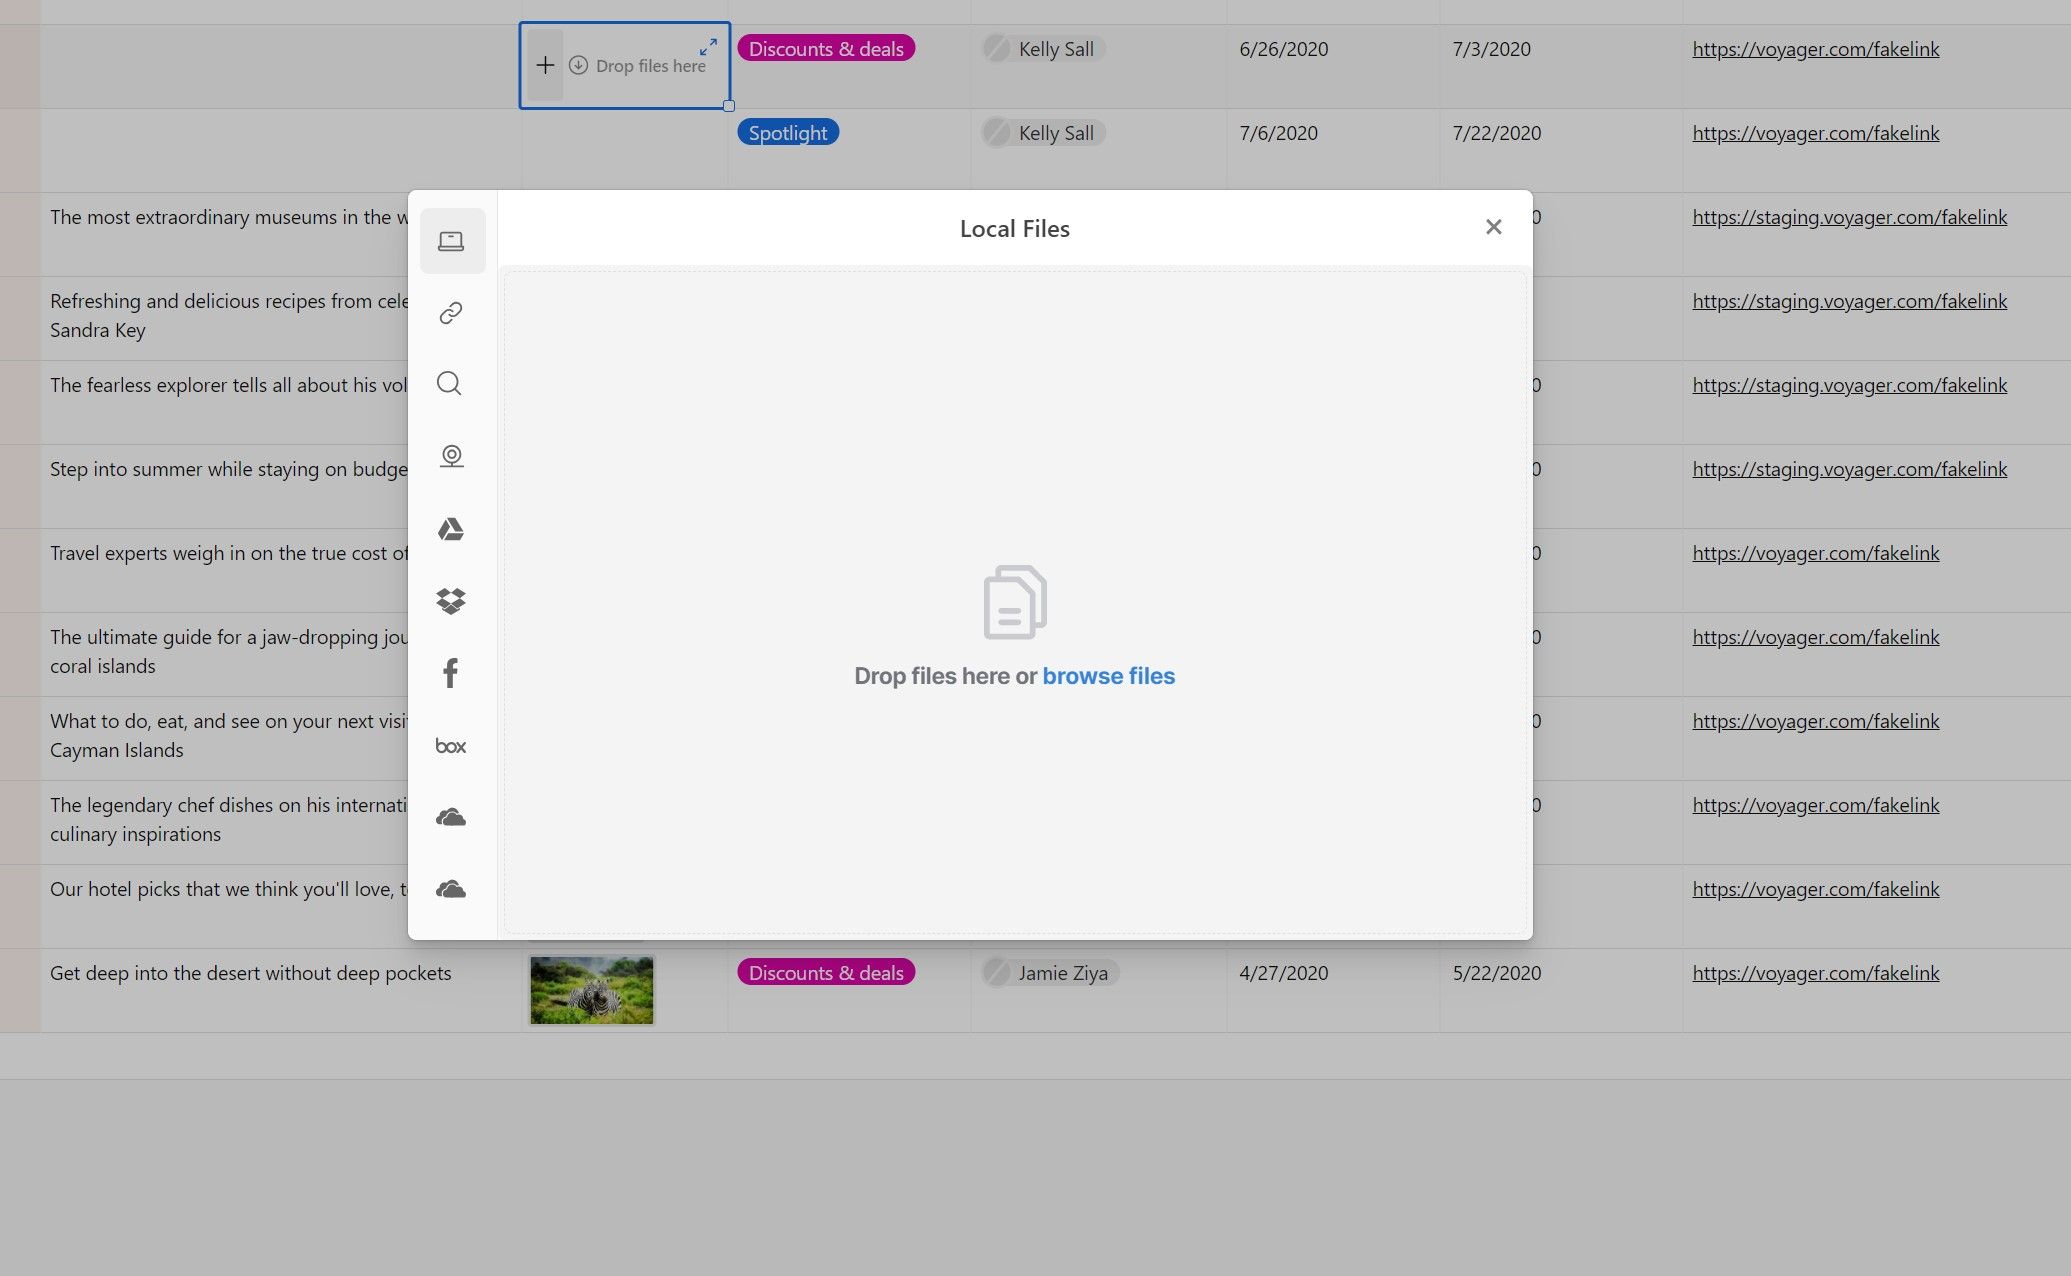Viewport: 2071px width, 1276px height.
Task: Open the web image Search source
Action: pyautogui.click(x=449, y=384)
